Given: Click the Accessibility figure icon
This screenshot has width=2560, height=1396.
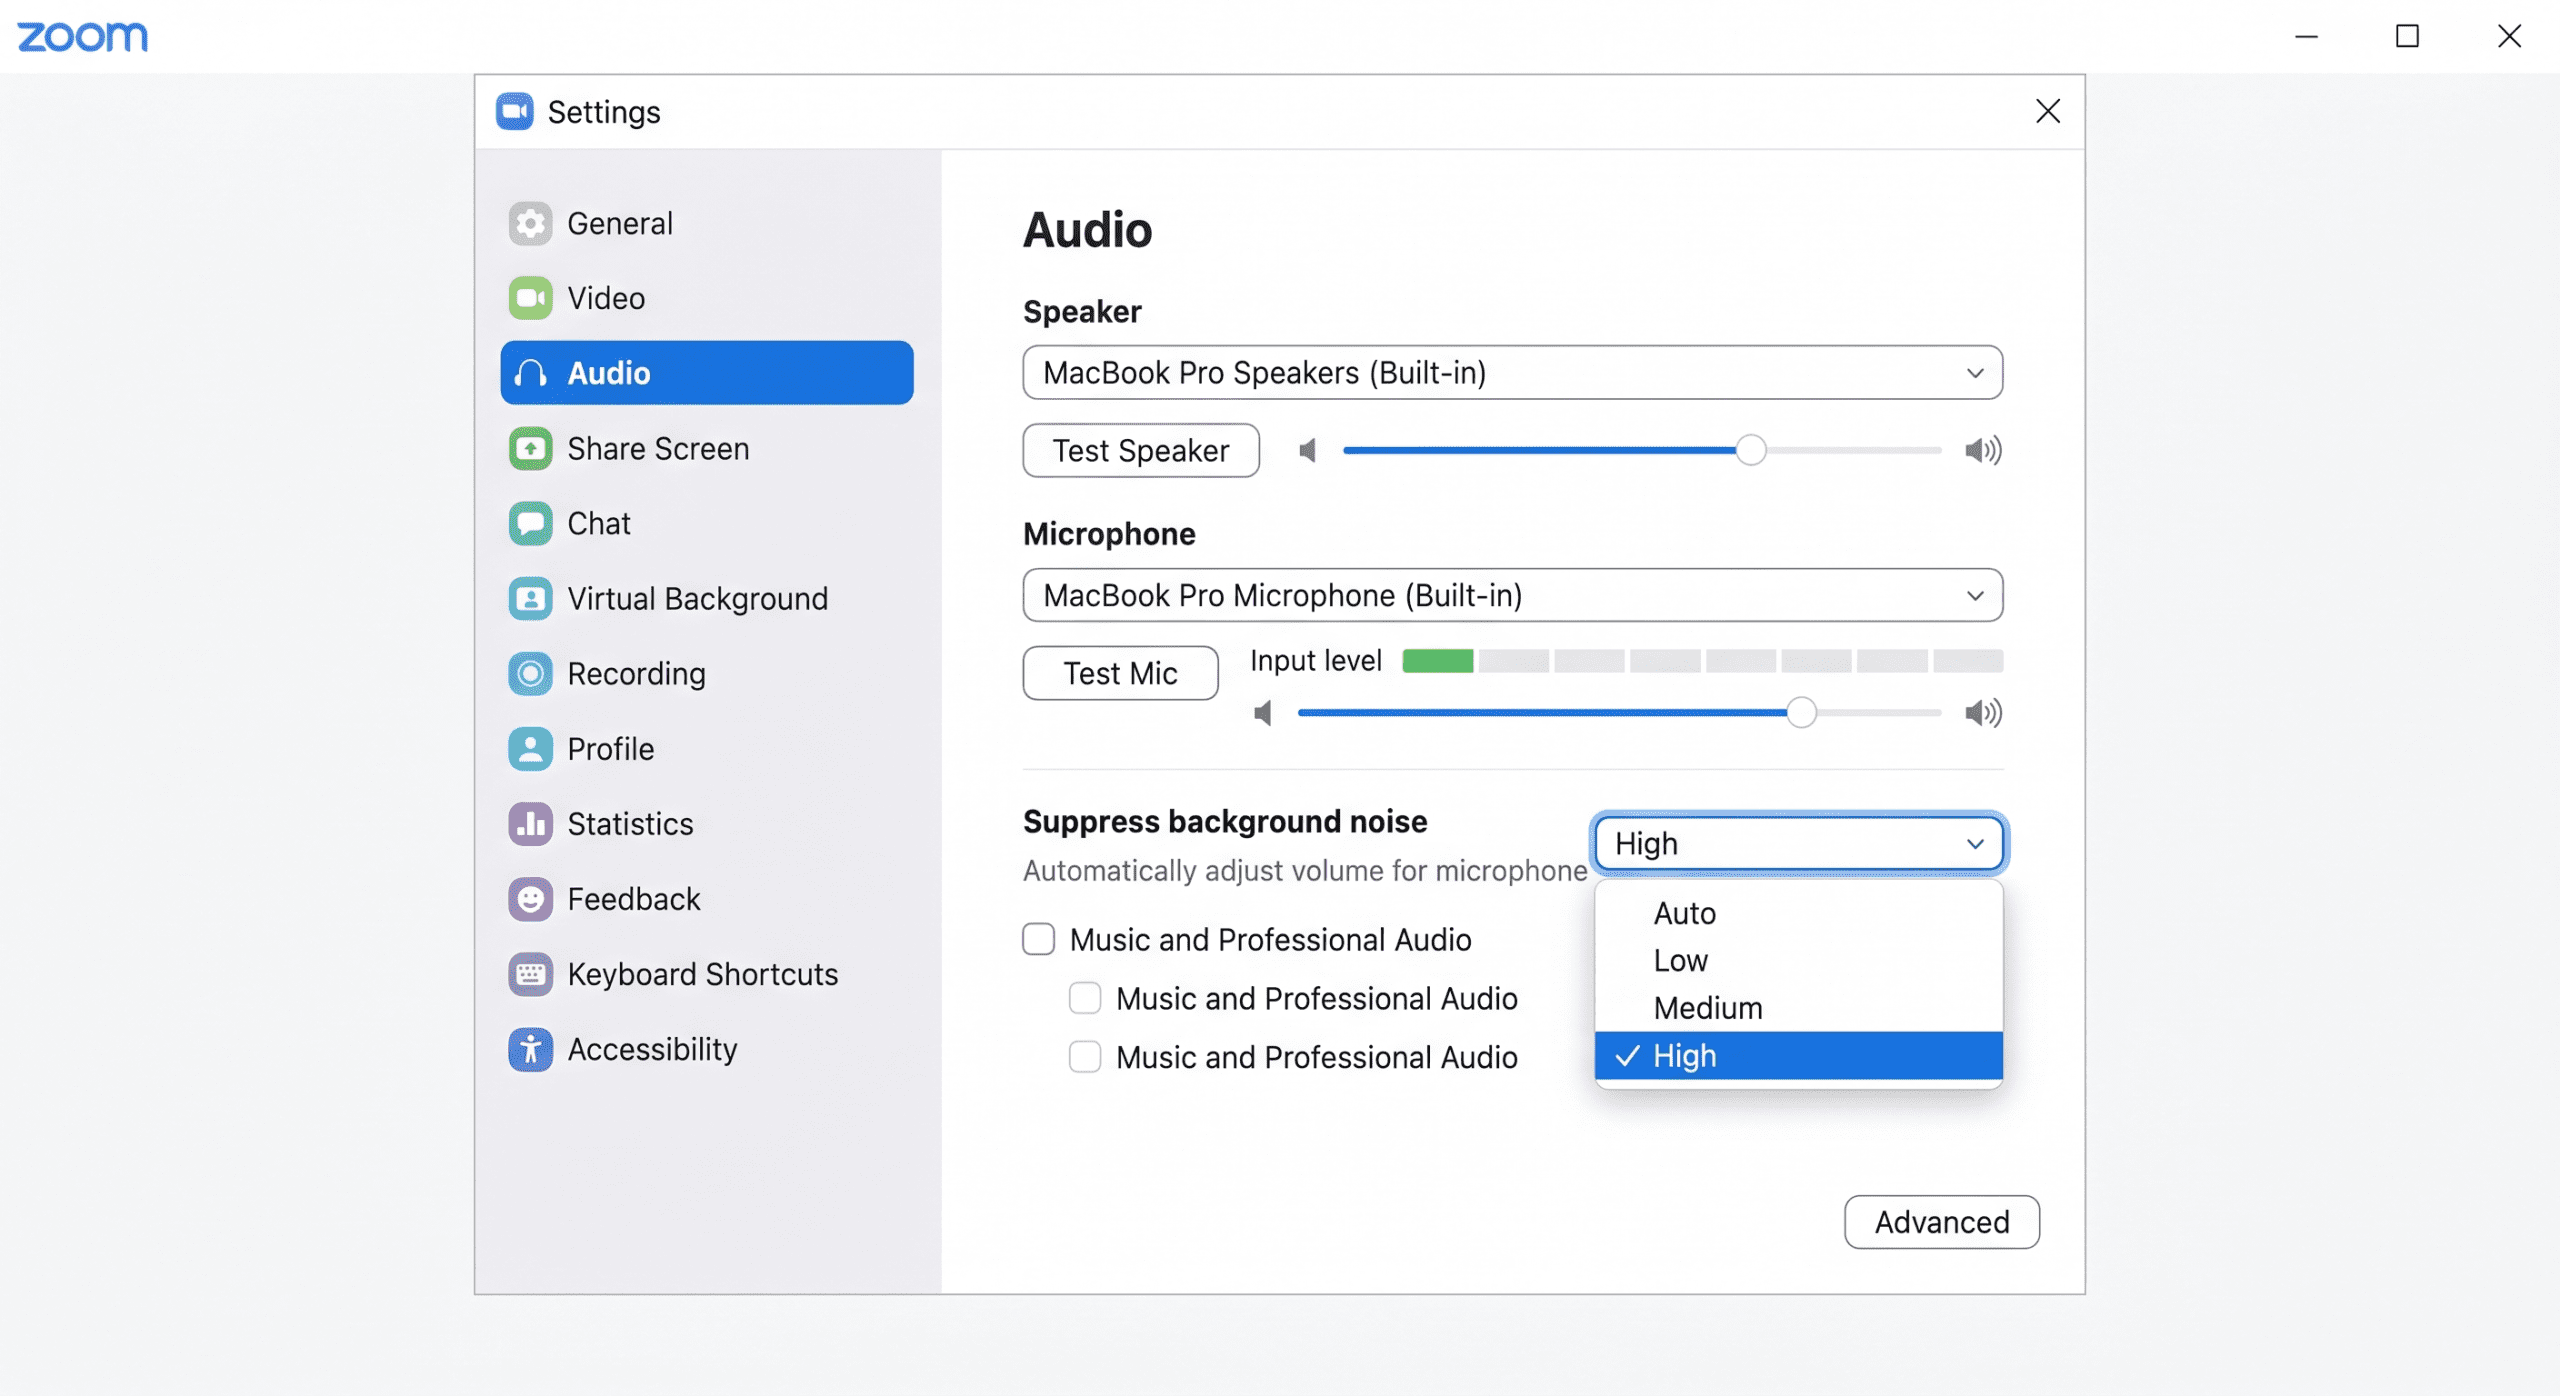Looking at the screenshot, I should point(530,1048).
